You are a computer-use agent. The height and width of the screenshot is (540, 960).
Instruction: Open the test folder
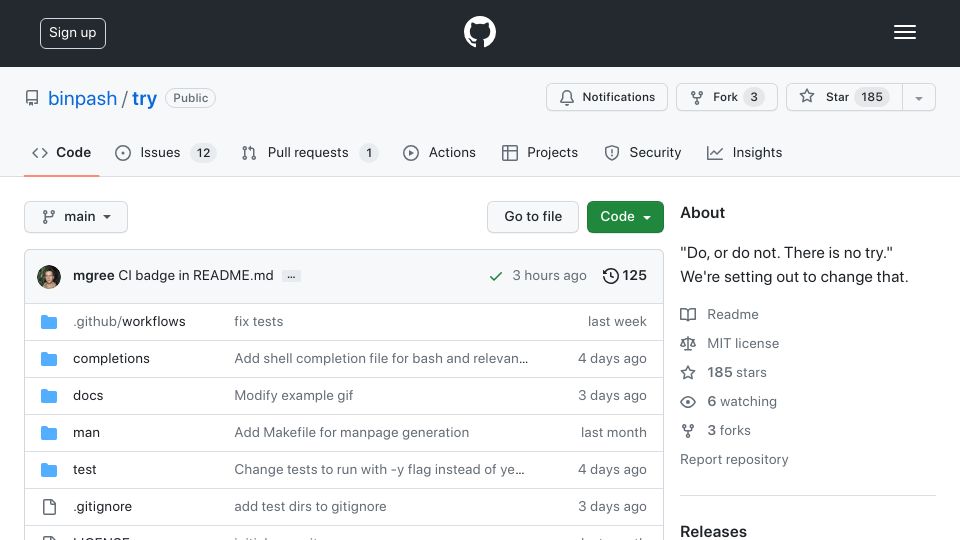click(84, 470)
